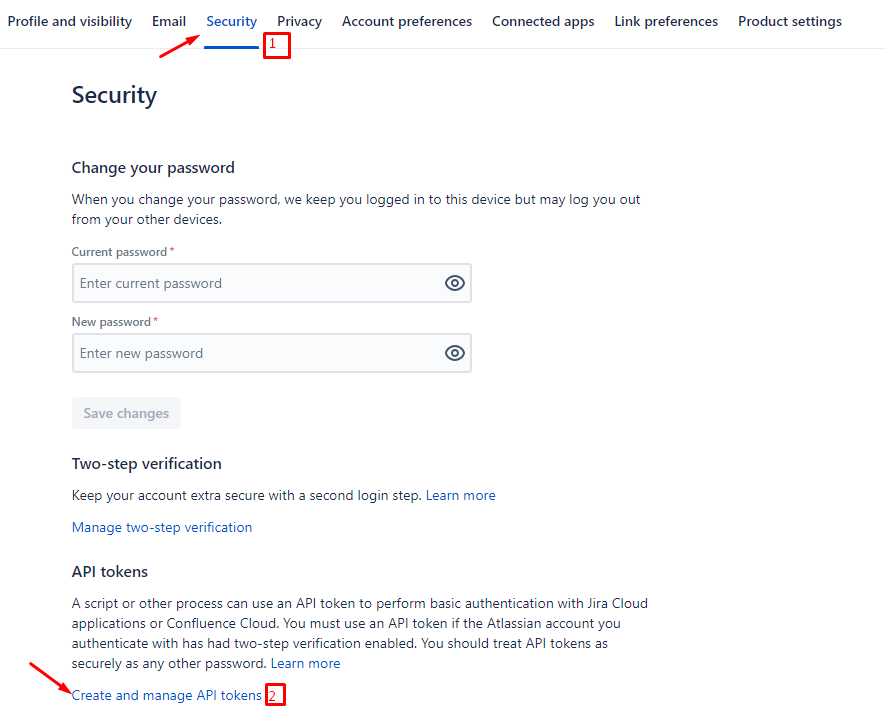Viewport: 886px width, 720px height.
Task: Switch to the Email tab
Action: pos(169,21)
